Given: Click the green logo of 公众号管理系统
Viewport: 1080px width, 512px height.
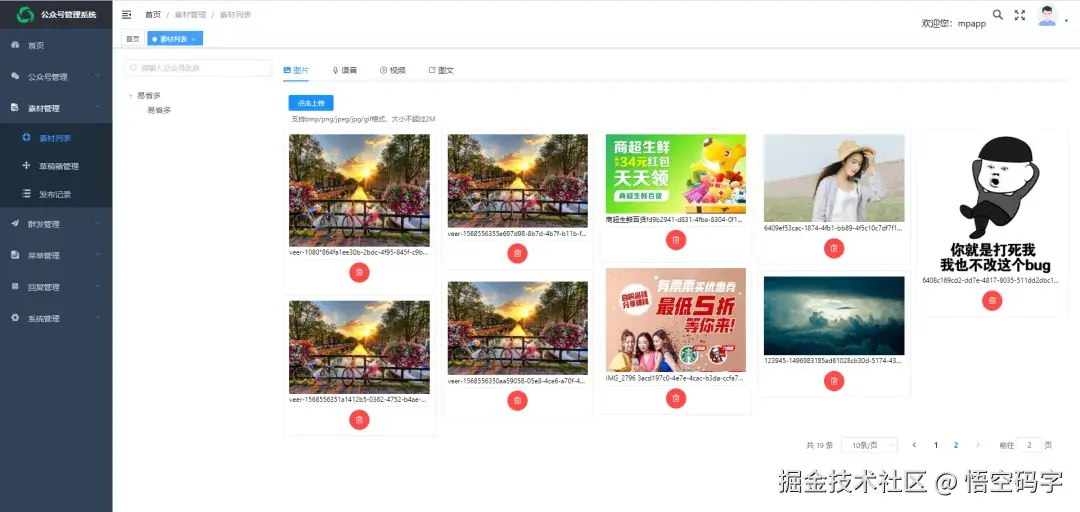Looking at the screenshot, I should point(25,14).
